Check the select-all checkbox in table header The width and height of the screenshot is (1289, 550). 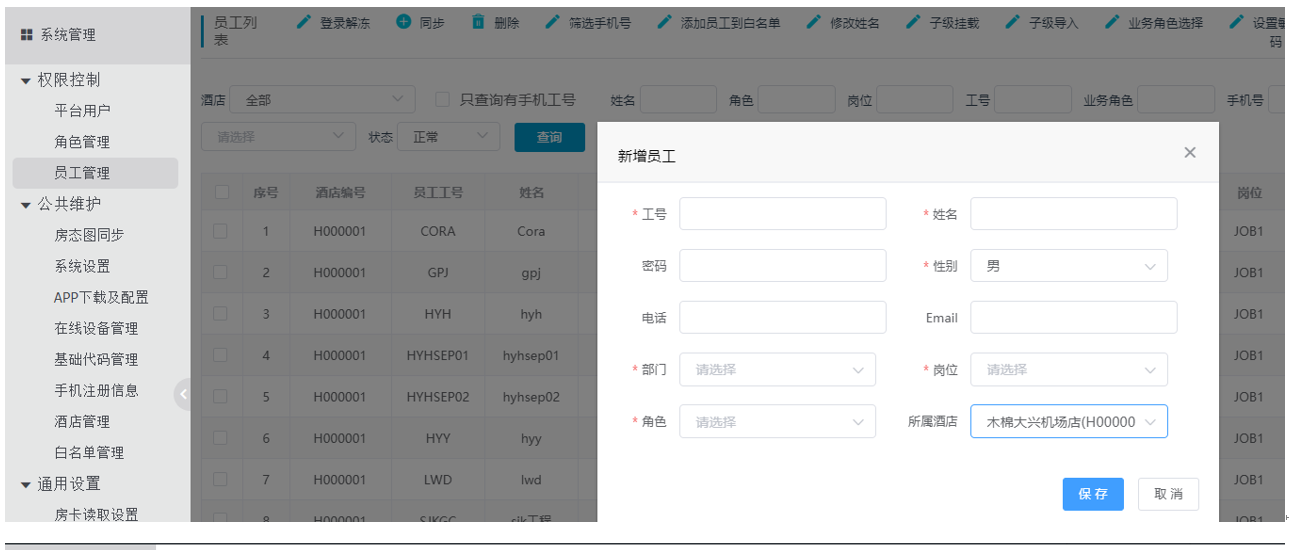click(x=221, y=193)
